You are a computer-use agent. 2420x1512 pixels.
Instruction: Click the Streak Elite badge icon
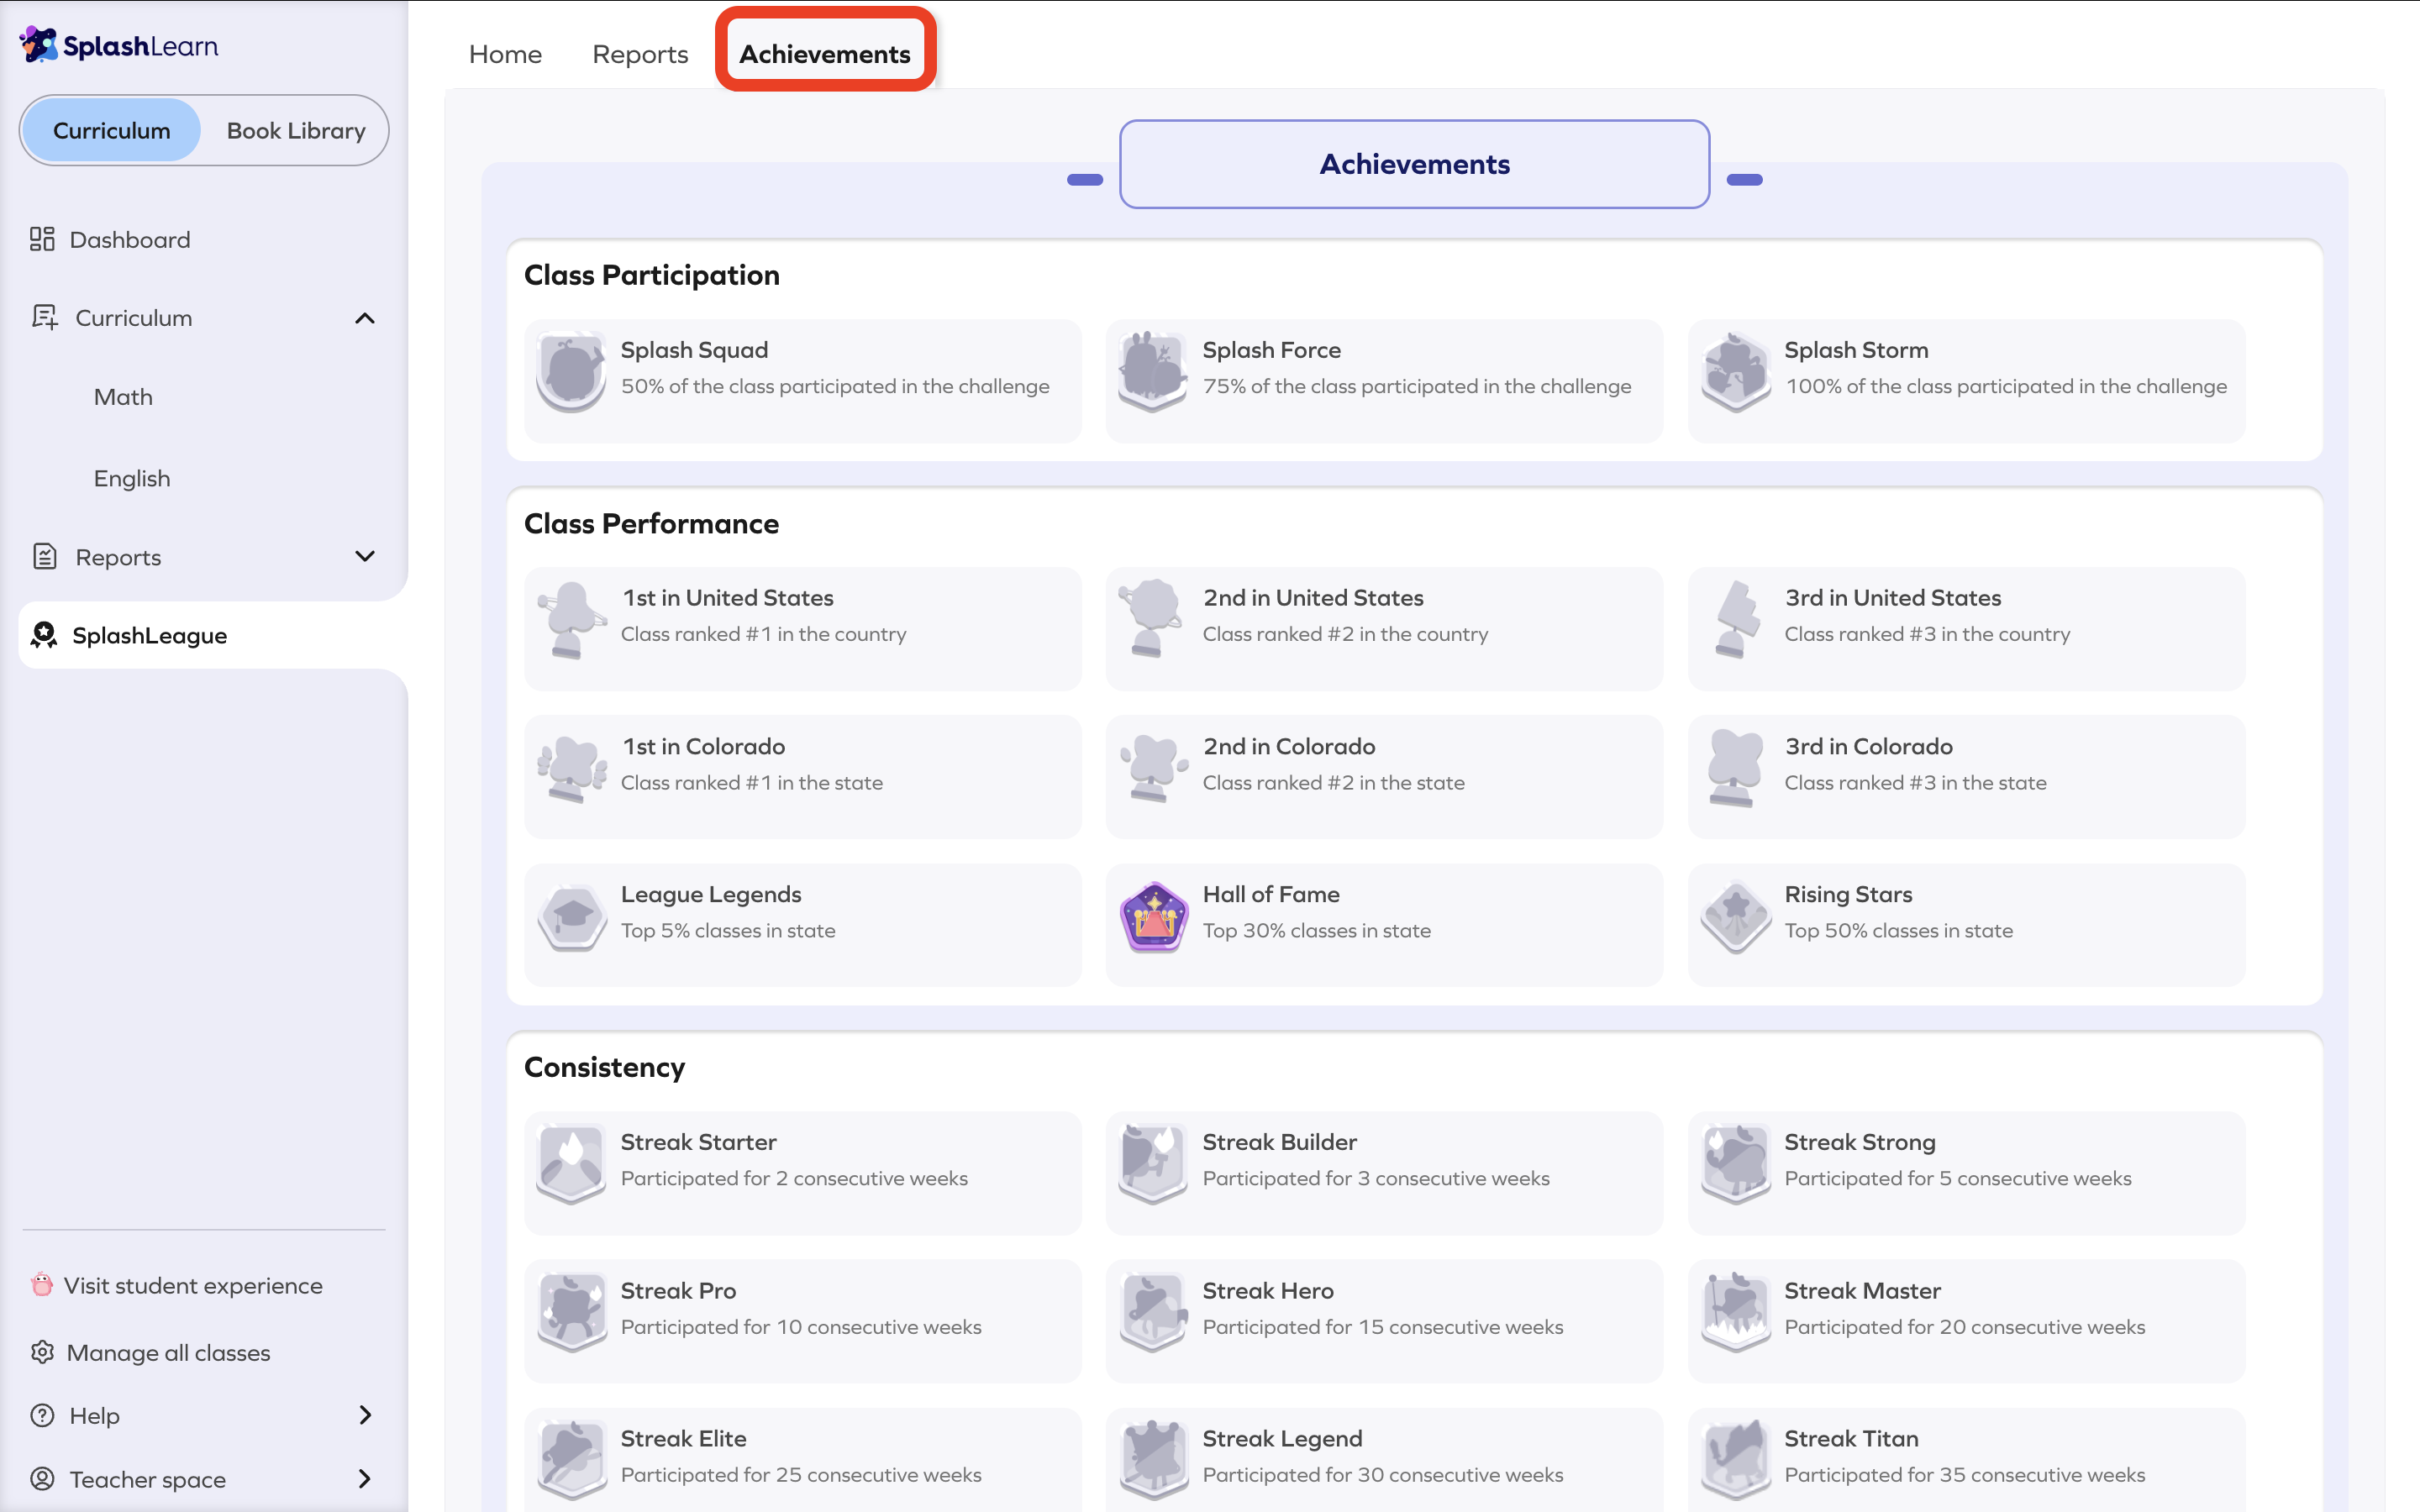pyautogui.click(x=571, y=1461)
